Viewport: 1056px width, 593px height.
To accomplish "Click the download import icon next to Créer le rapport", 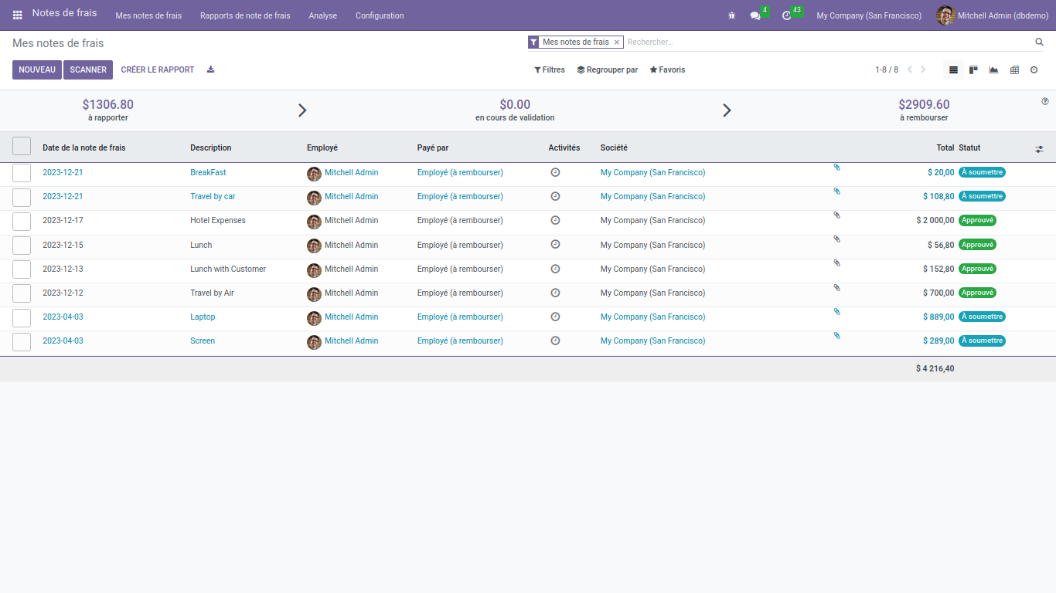I will pyautogui.click(x=210, y=70).
